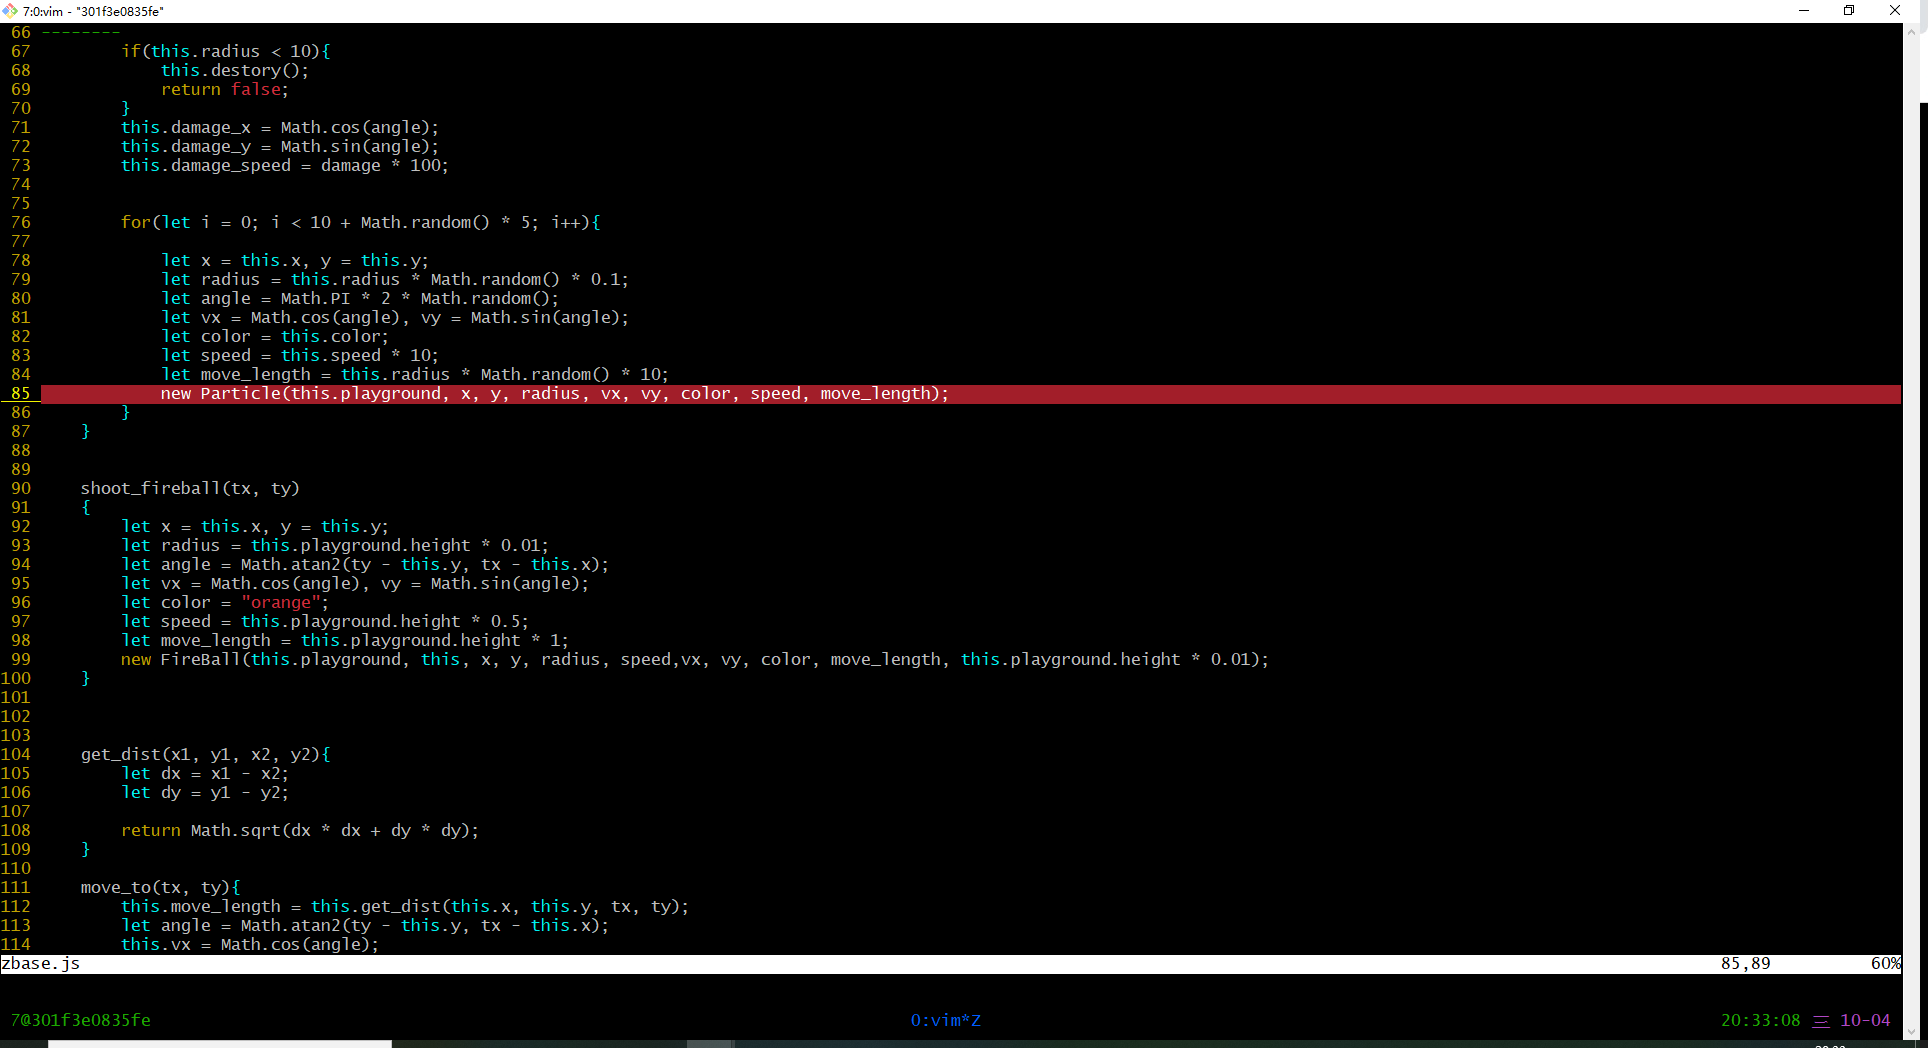Click the tmux clock showing 20:33:08

coord(1760,1020)
